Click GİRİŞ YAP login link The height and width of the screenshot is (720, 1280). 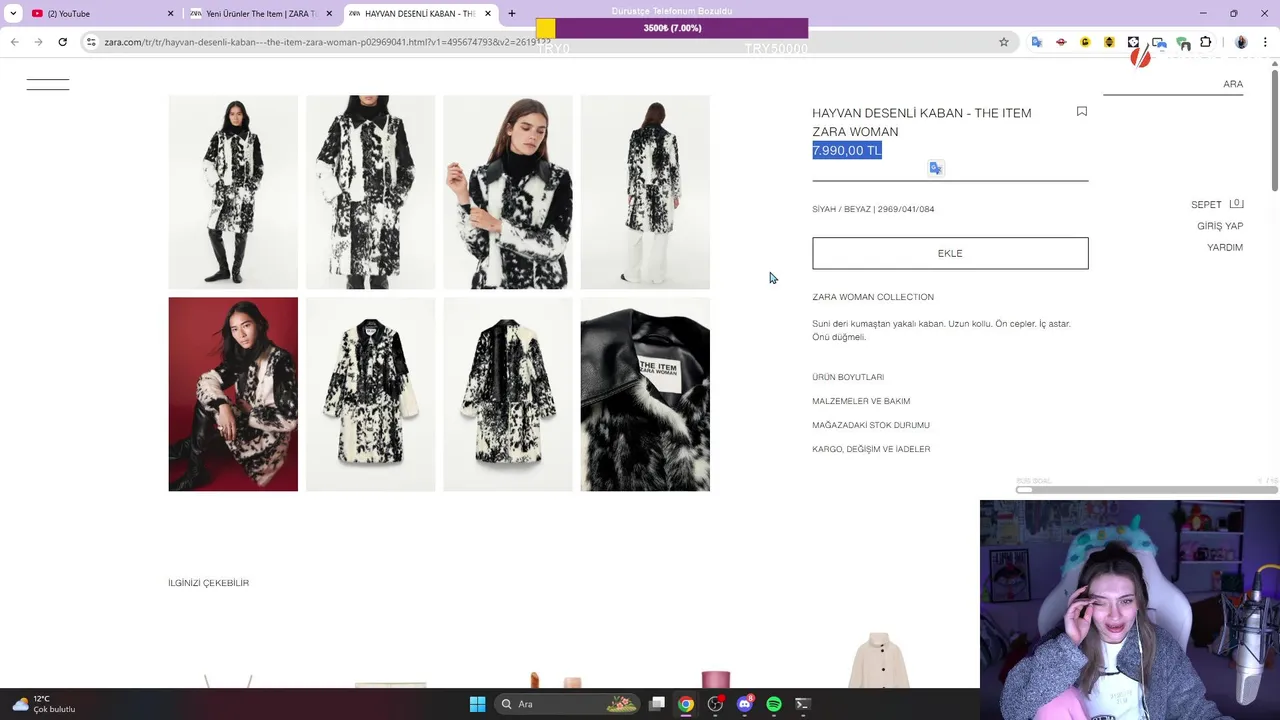(1220, 226)
